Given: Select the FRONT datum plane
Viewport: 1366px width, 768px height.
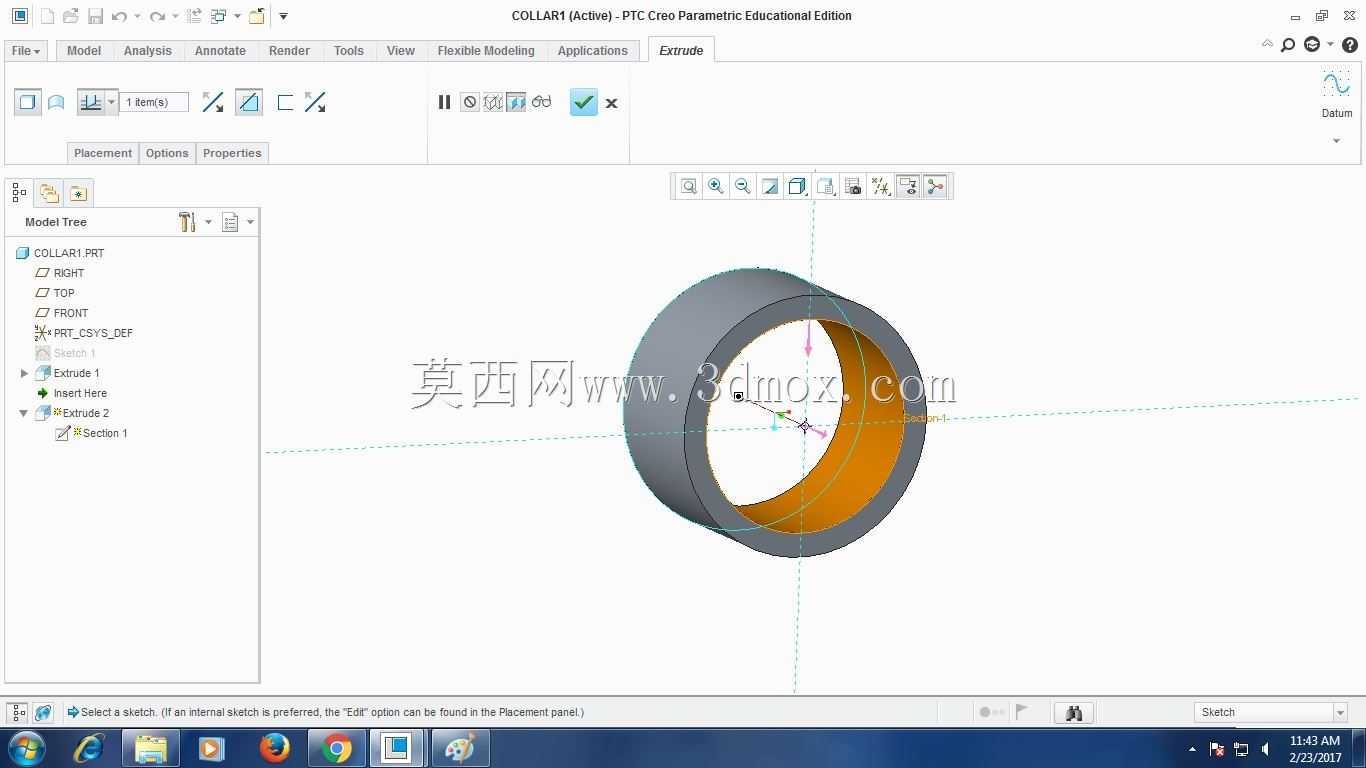Looking at the screenshot, I should (x=61, y=313).
